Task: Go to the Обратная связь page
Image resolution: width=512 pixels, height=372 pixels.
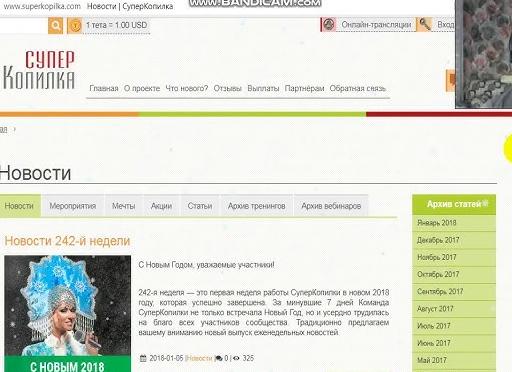Action: [x=357, y=89]
